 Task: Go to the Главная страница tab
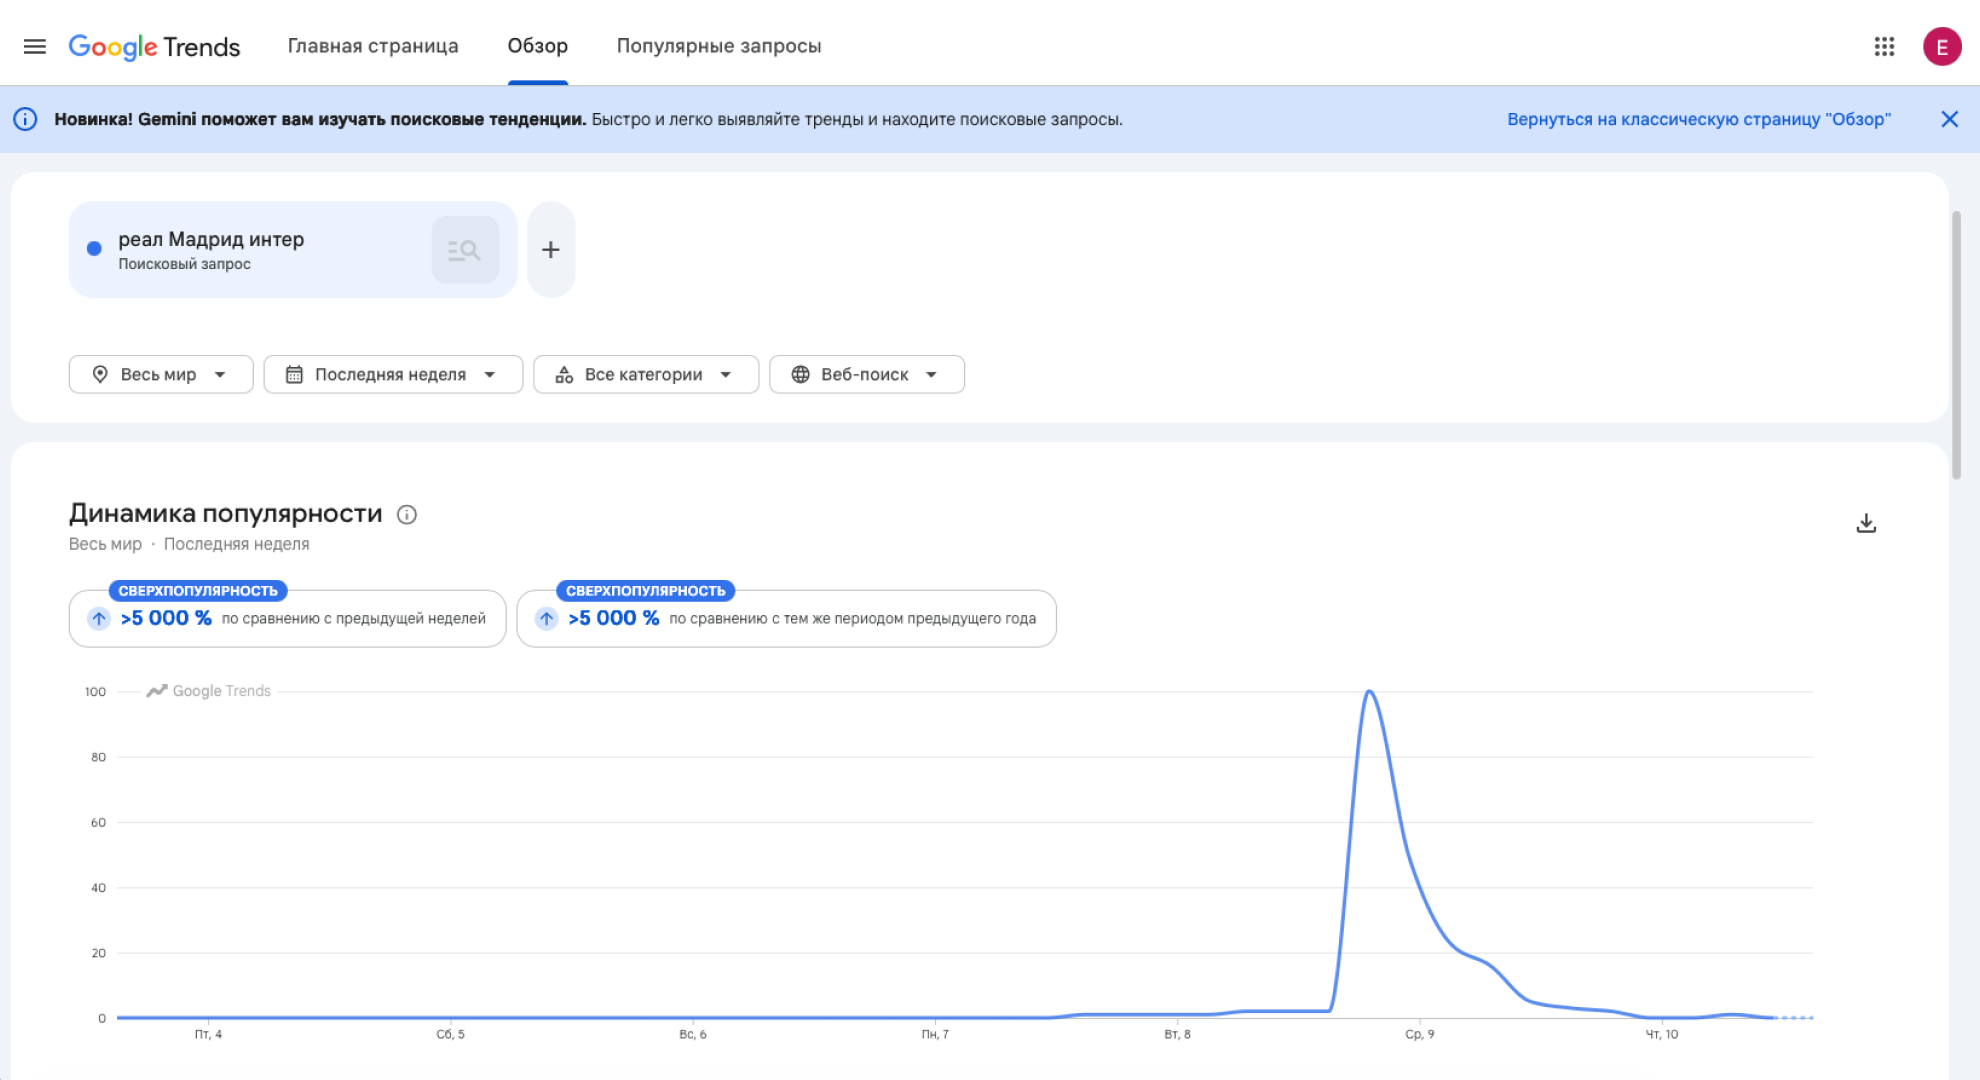(x=373, y=46)
